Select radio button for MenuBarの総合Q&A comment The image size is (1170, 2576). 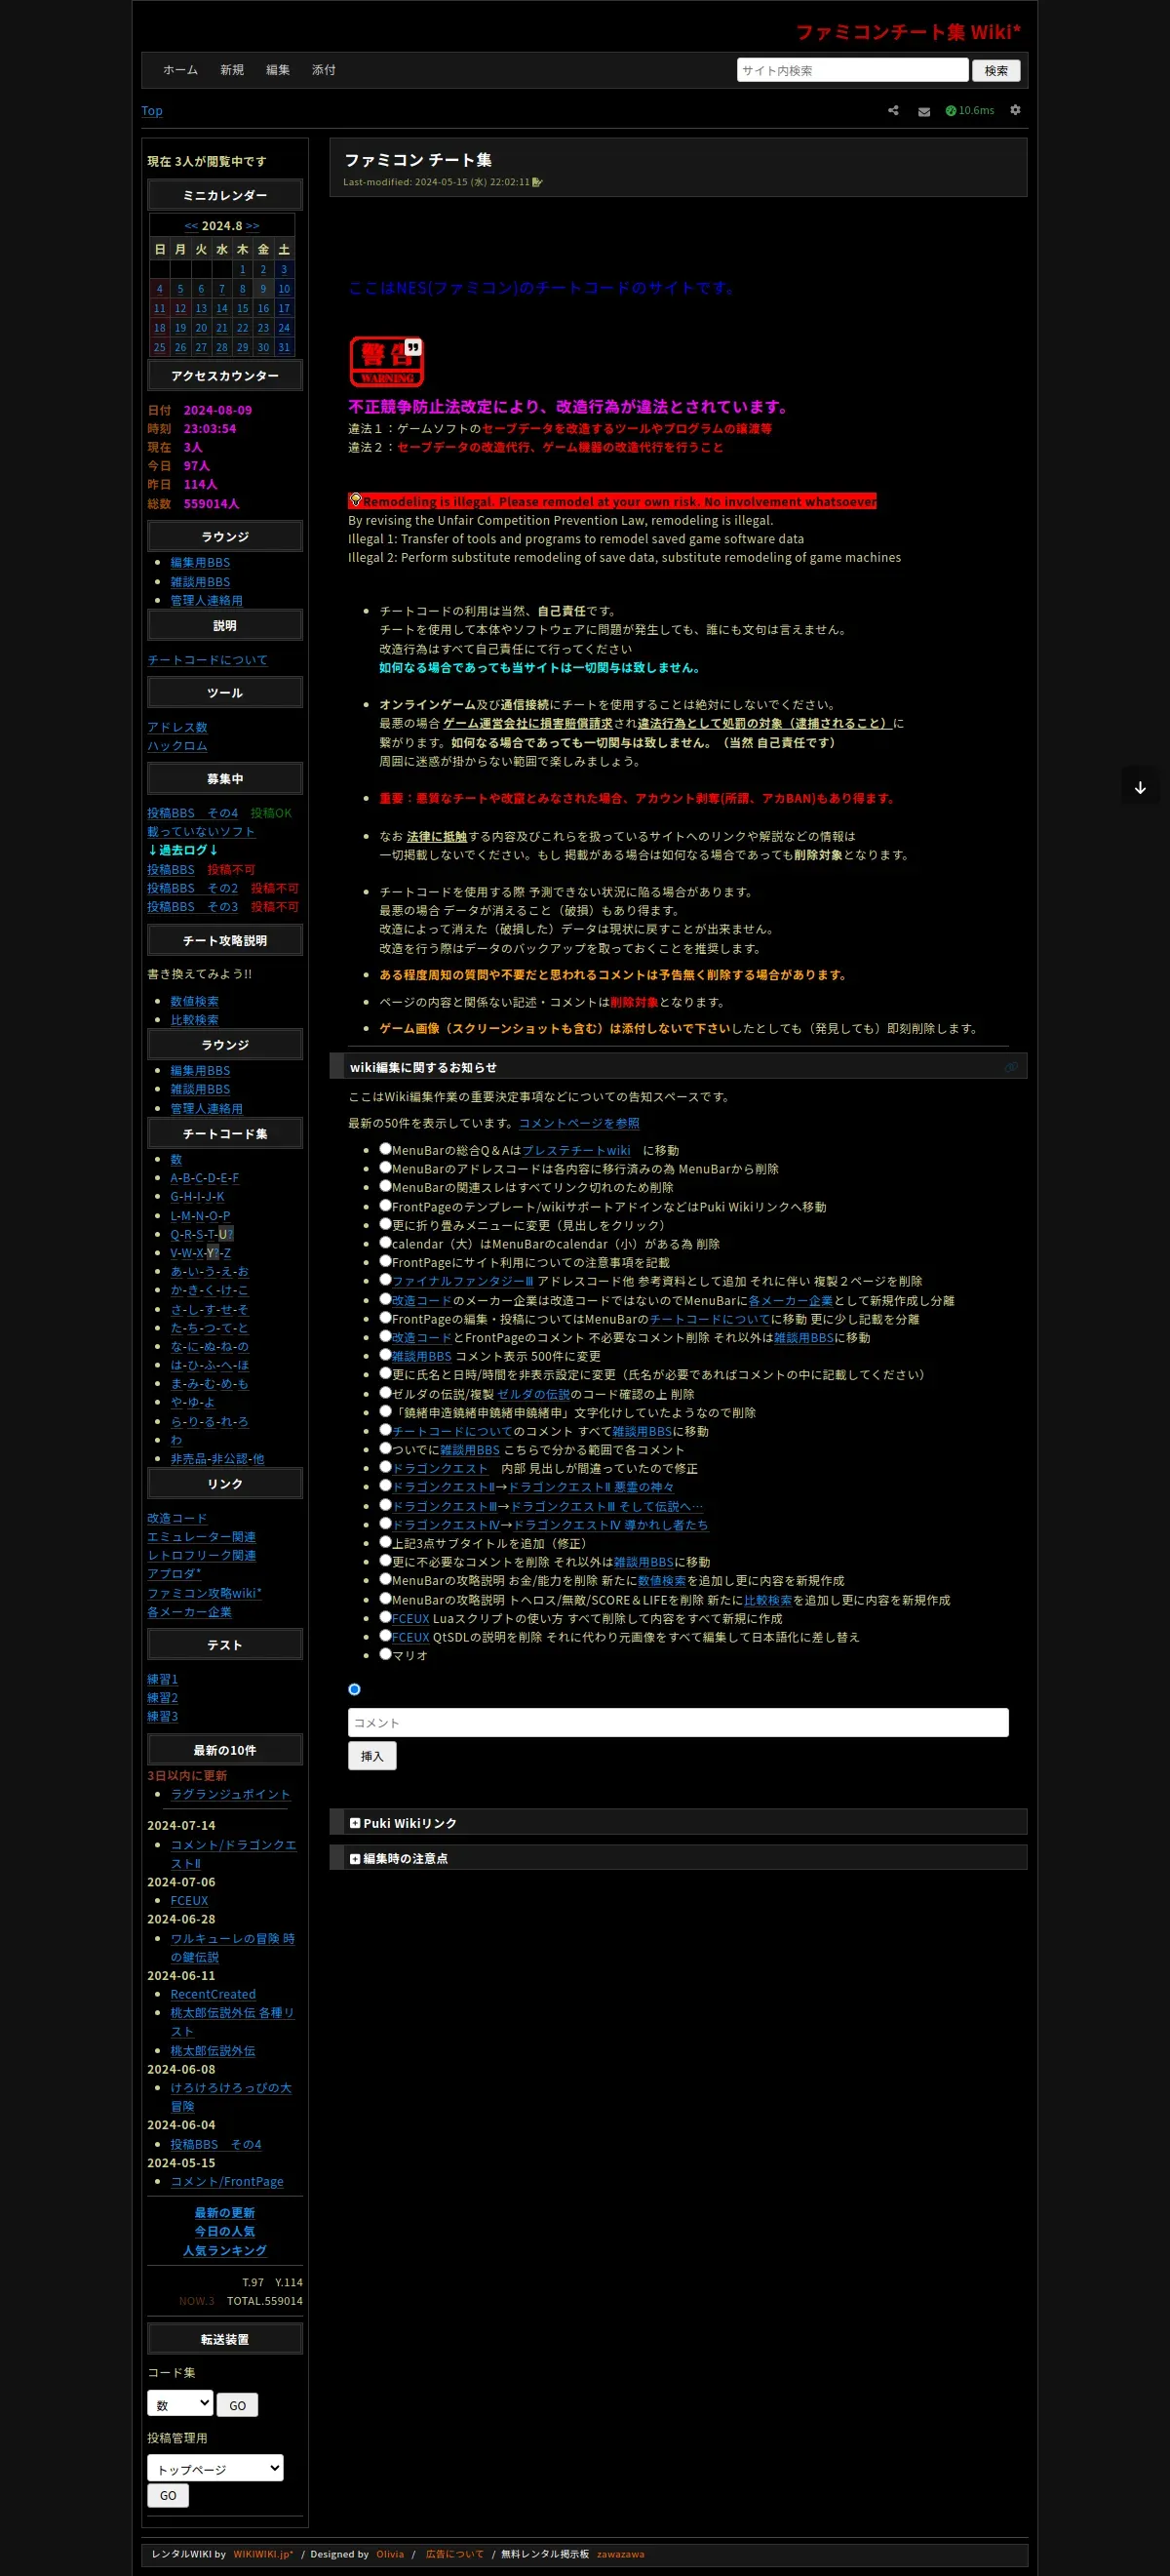coord(385,1148)
